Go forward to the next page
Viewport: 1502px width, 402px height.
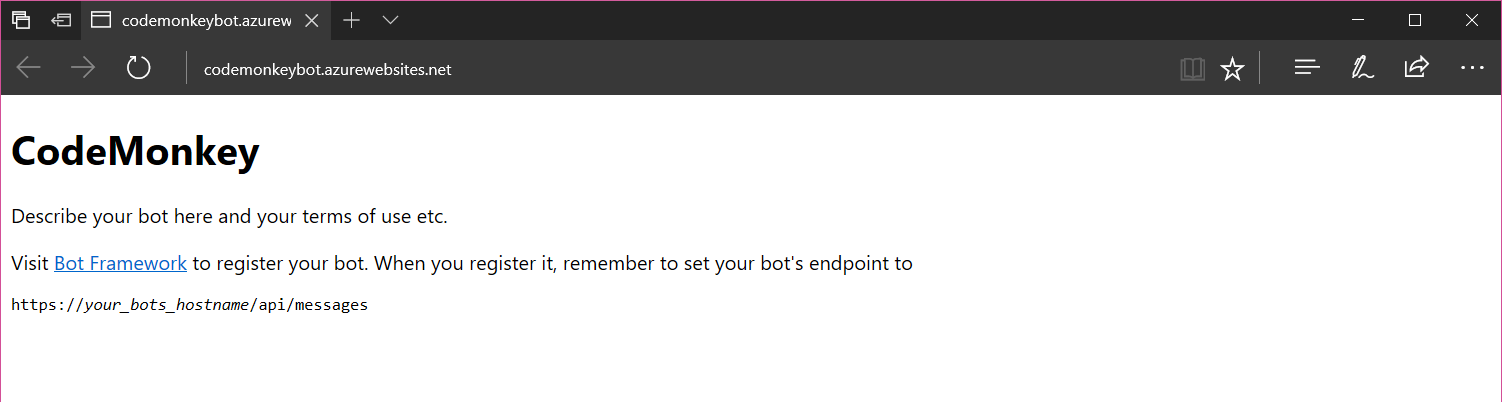(x=83, y=68)
